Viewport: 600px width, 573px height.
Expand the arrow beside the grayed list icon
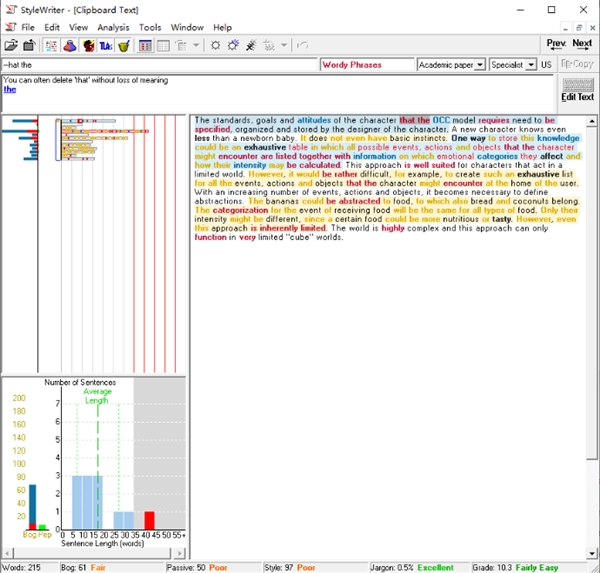196,45
